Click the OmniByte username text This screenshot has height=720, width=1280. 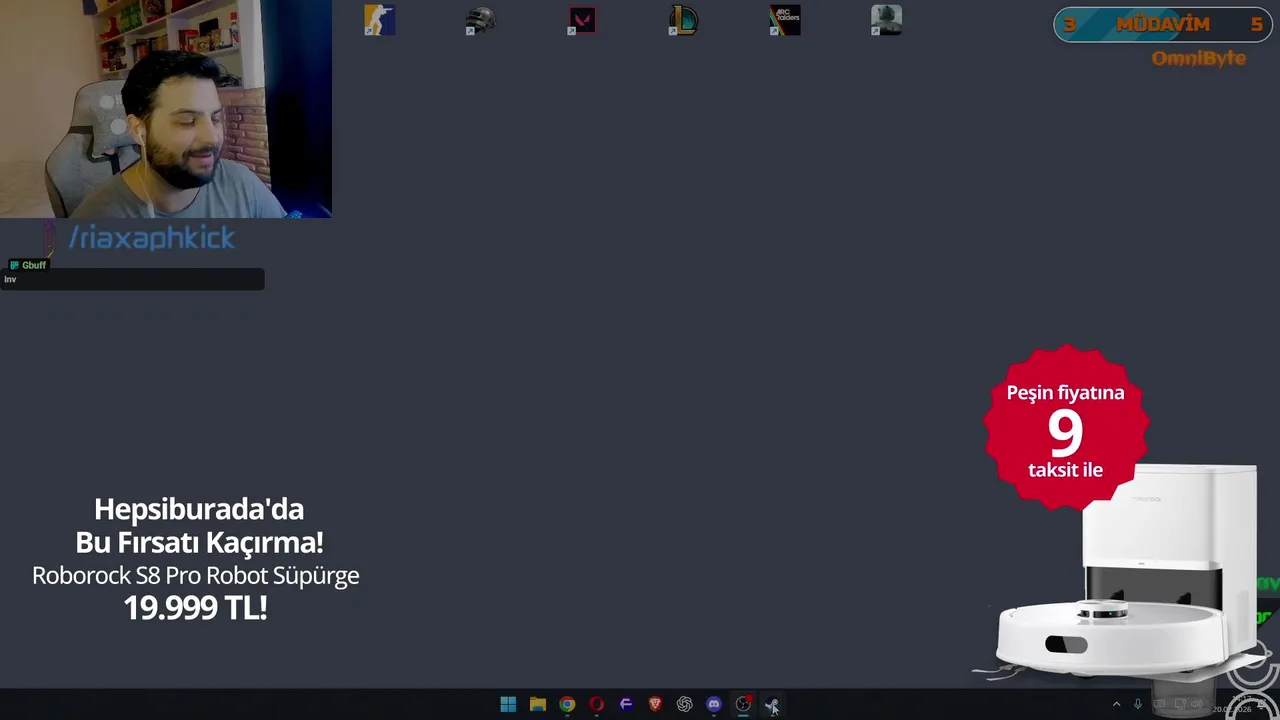(1198, 58)
